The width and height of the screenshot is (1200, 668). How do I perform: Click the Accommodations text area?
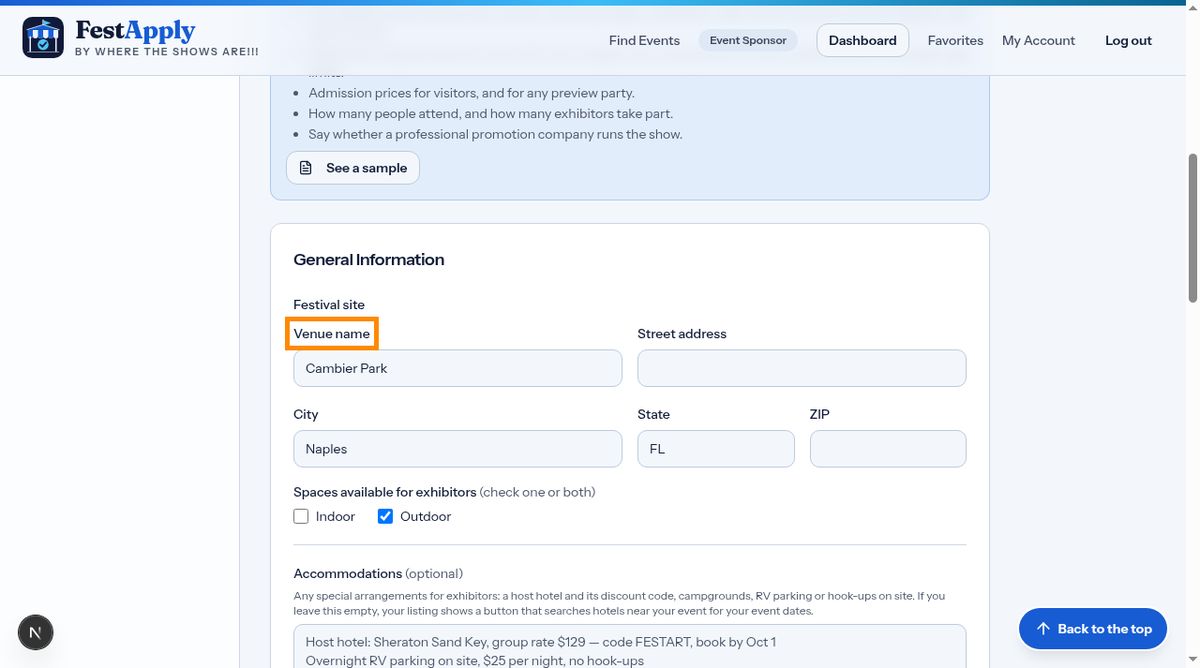[630, 646]
